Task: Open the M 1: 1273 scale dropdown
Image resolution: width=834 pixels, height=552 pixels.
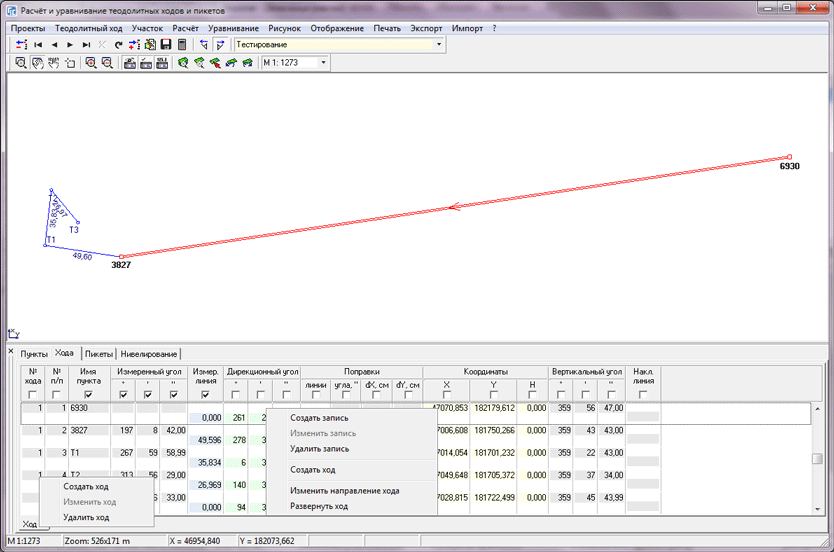Action: click(x=323, y=63)
